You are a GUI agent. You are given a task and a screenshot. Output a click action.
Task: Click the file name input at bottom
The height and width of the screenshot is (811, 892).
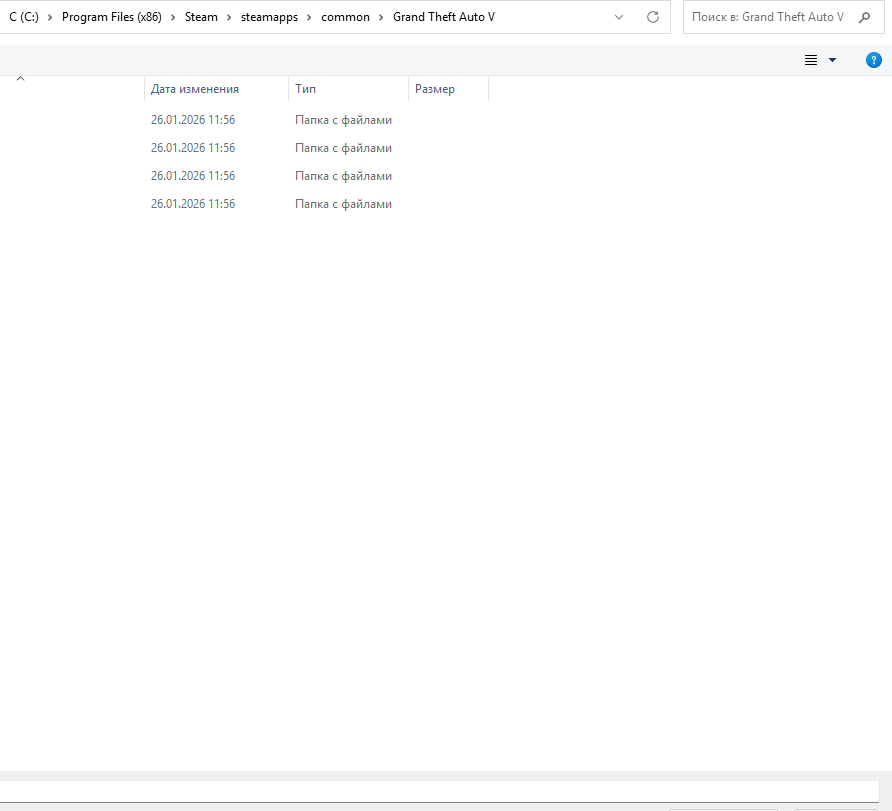440,790
